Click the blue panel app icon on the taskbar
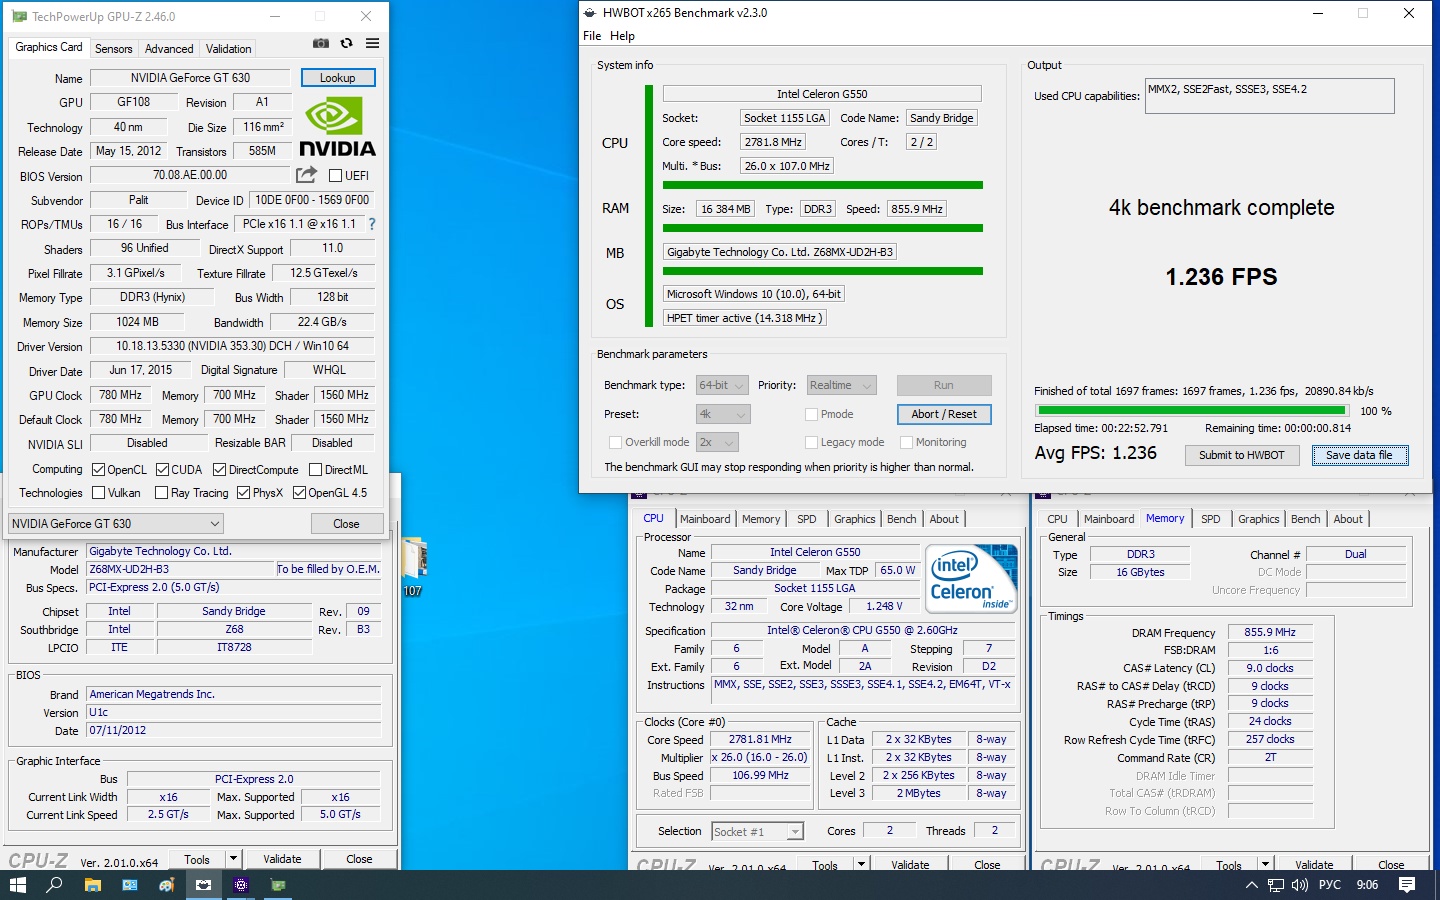The width and height of the screenshot is (1440, 900). point(129,885)
